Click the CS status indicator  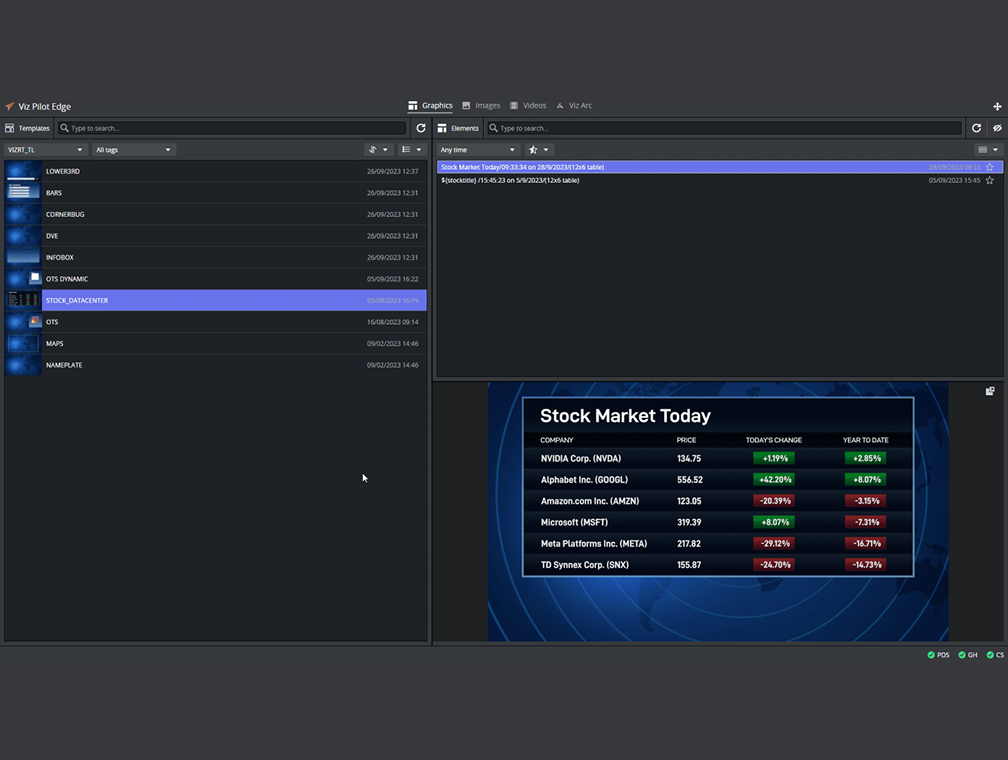point(995,655)
